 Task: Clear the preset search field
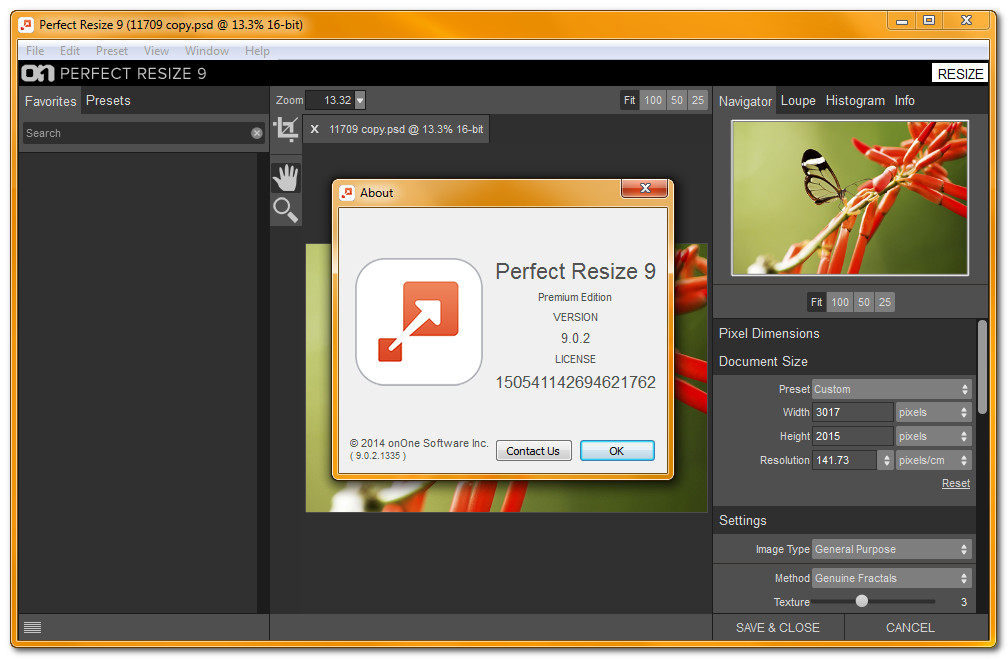(256, 133)
